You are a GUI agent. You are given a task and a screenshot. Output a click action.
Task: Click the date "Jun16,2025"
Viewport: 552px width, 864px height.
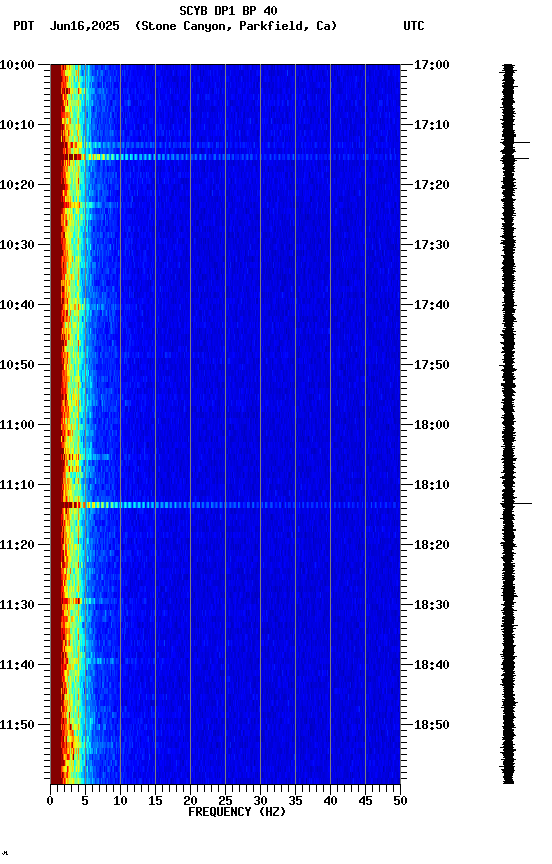coord(84,26)
